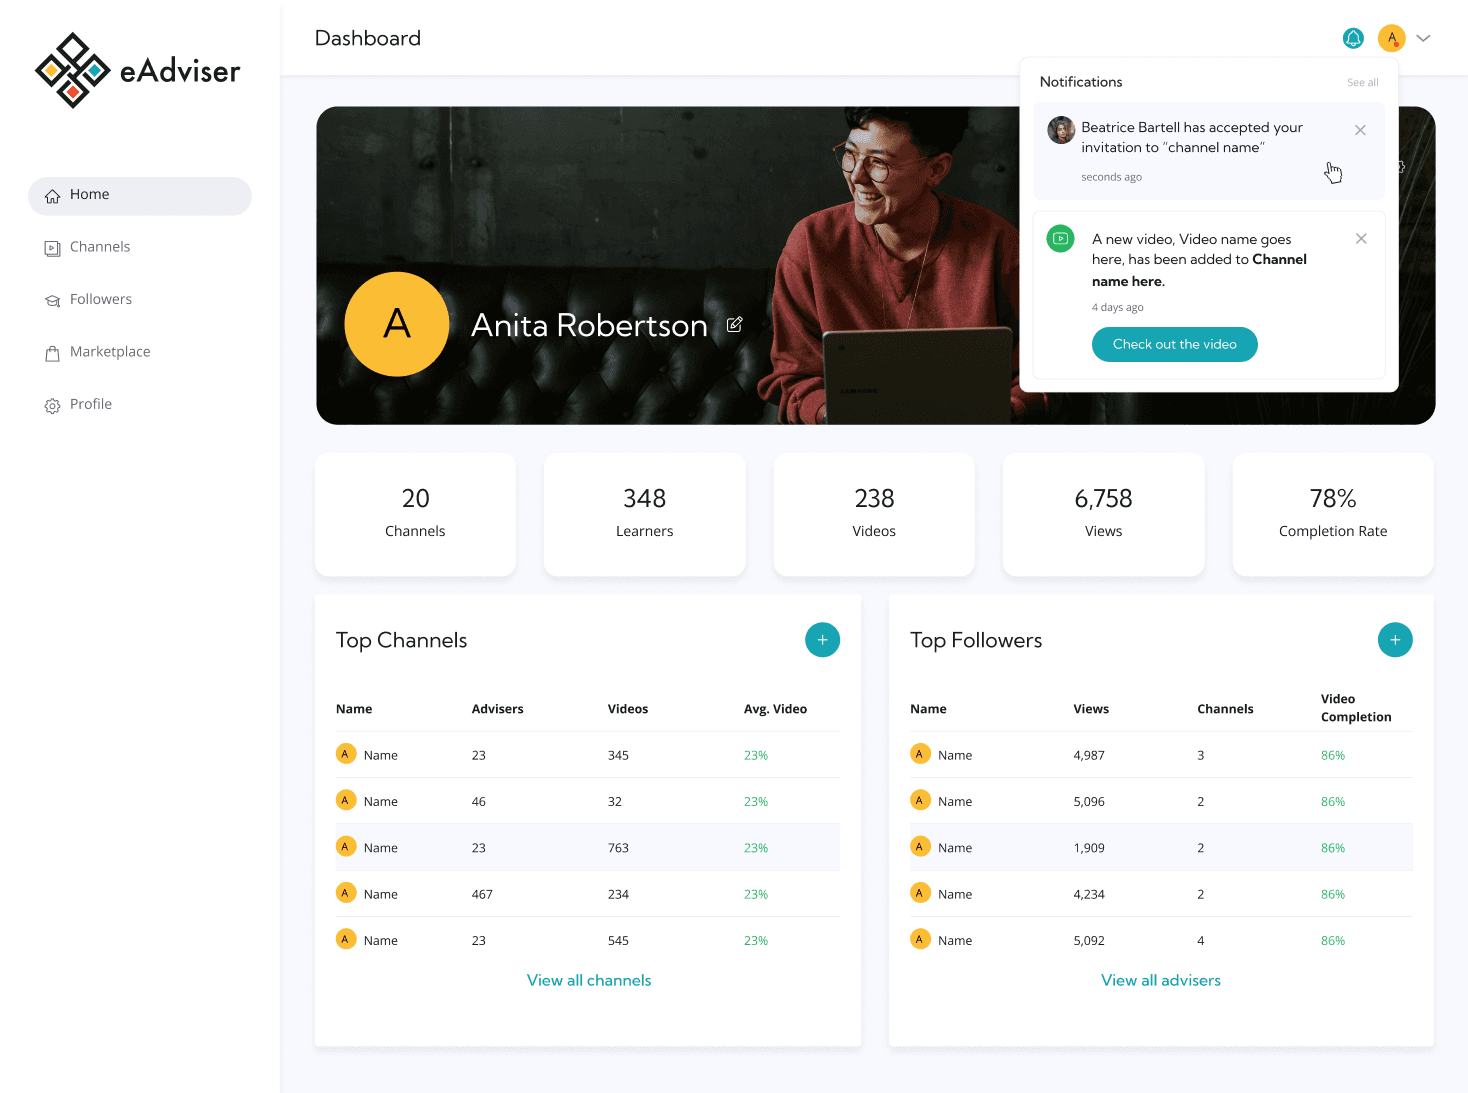Open the Profile gear icon
Screen dimensions: 1468x1093
(52, 405)
